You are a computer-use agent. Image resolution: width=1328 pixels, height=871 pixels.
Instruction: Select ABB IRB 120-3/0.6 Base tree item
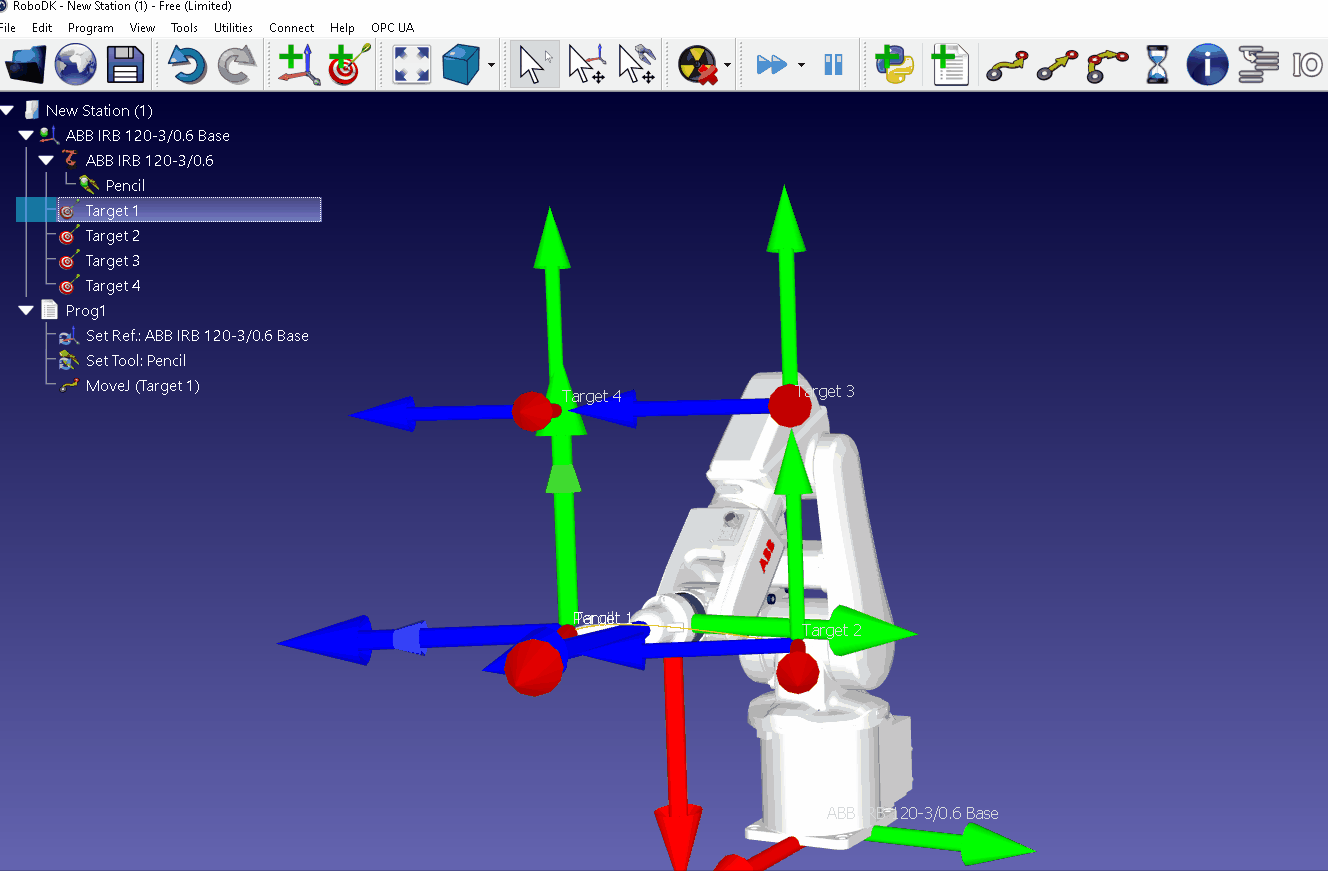pyautogui.click(x=148, y=136)
